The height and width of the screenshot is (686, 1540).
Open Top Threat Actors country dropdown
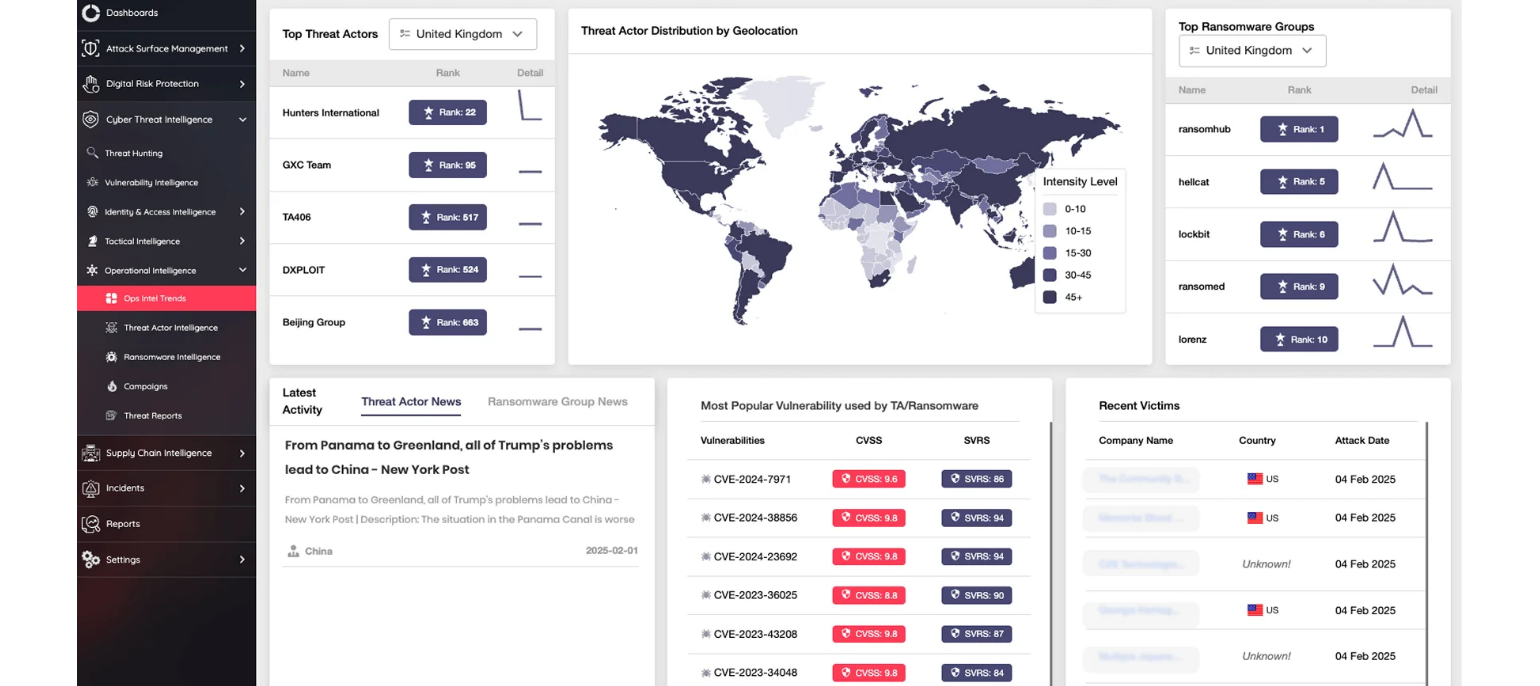[462, 34]
